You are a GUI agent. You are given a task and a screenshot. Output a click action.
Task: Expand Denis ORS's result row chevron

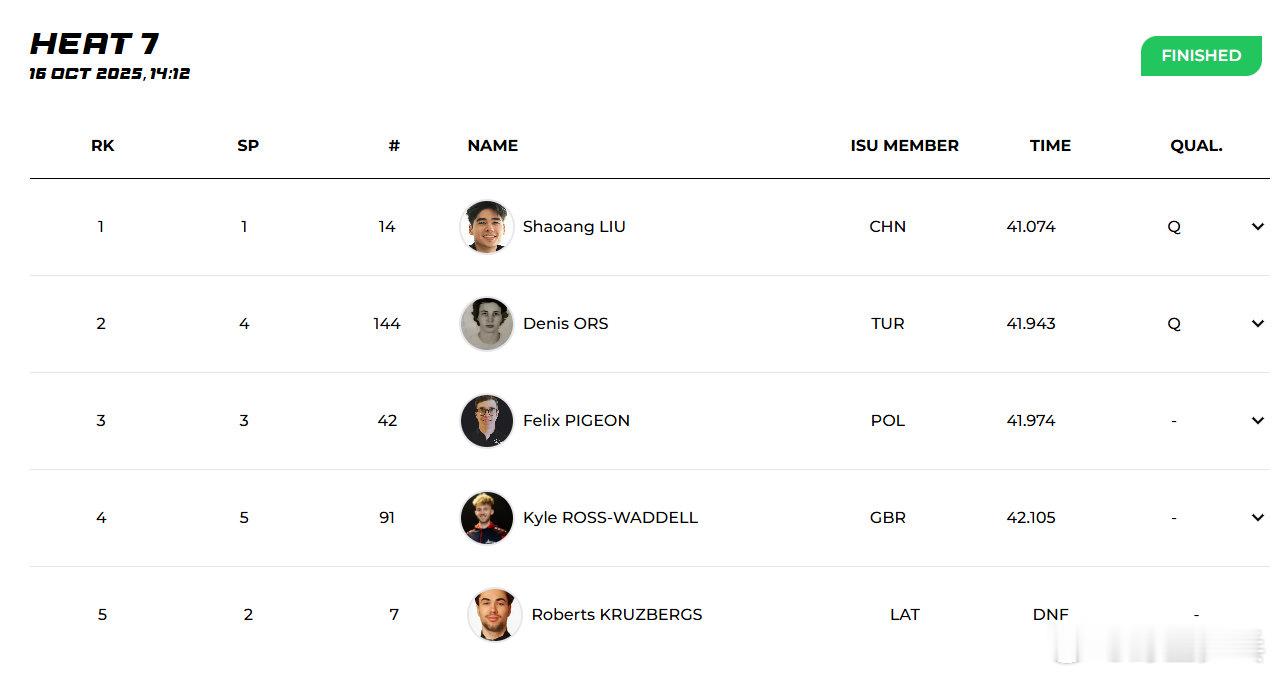1257,324
